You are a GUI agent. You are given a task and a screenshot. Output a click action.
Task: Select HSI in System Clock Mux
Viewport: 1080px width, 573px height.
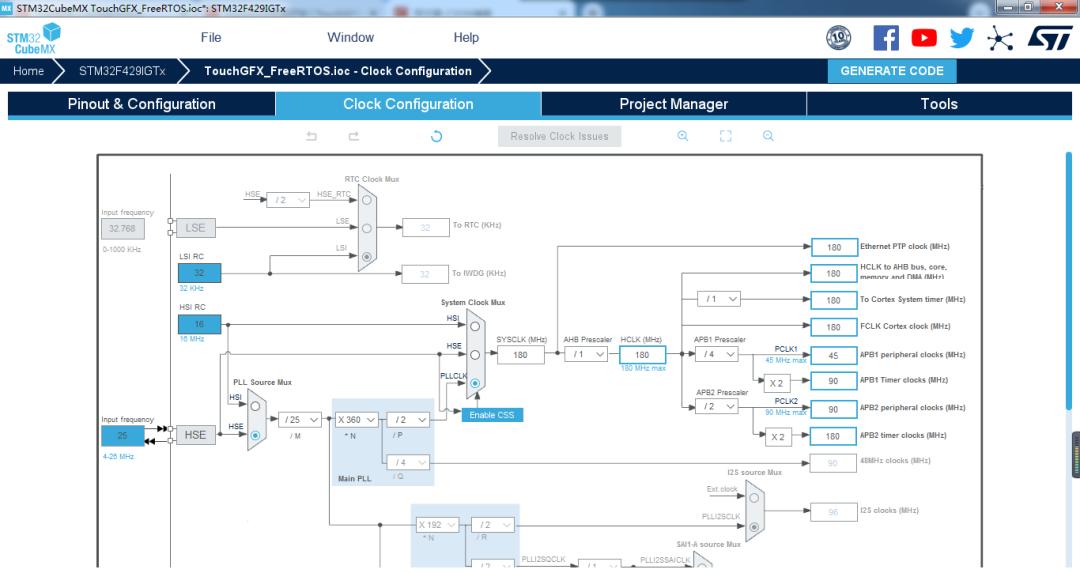(x=475, y=326)
